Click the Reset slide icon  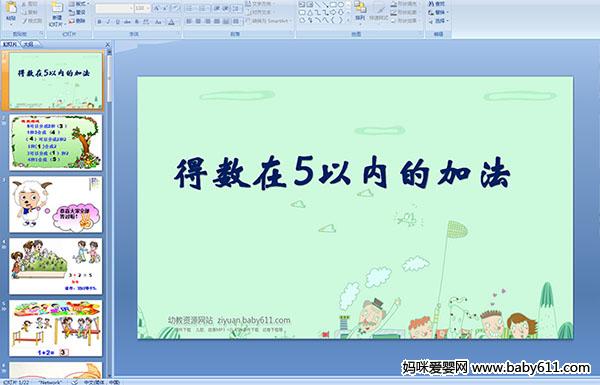[x=77, y=12]
